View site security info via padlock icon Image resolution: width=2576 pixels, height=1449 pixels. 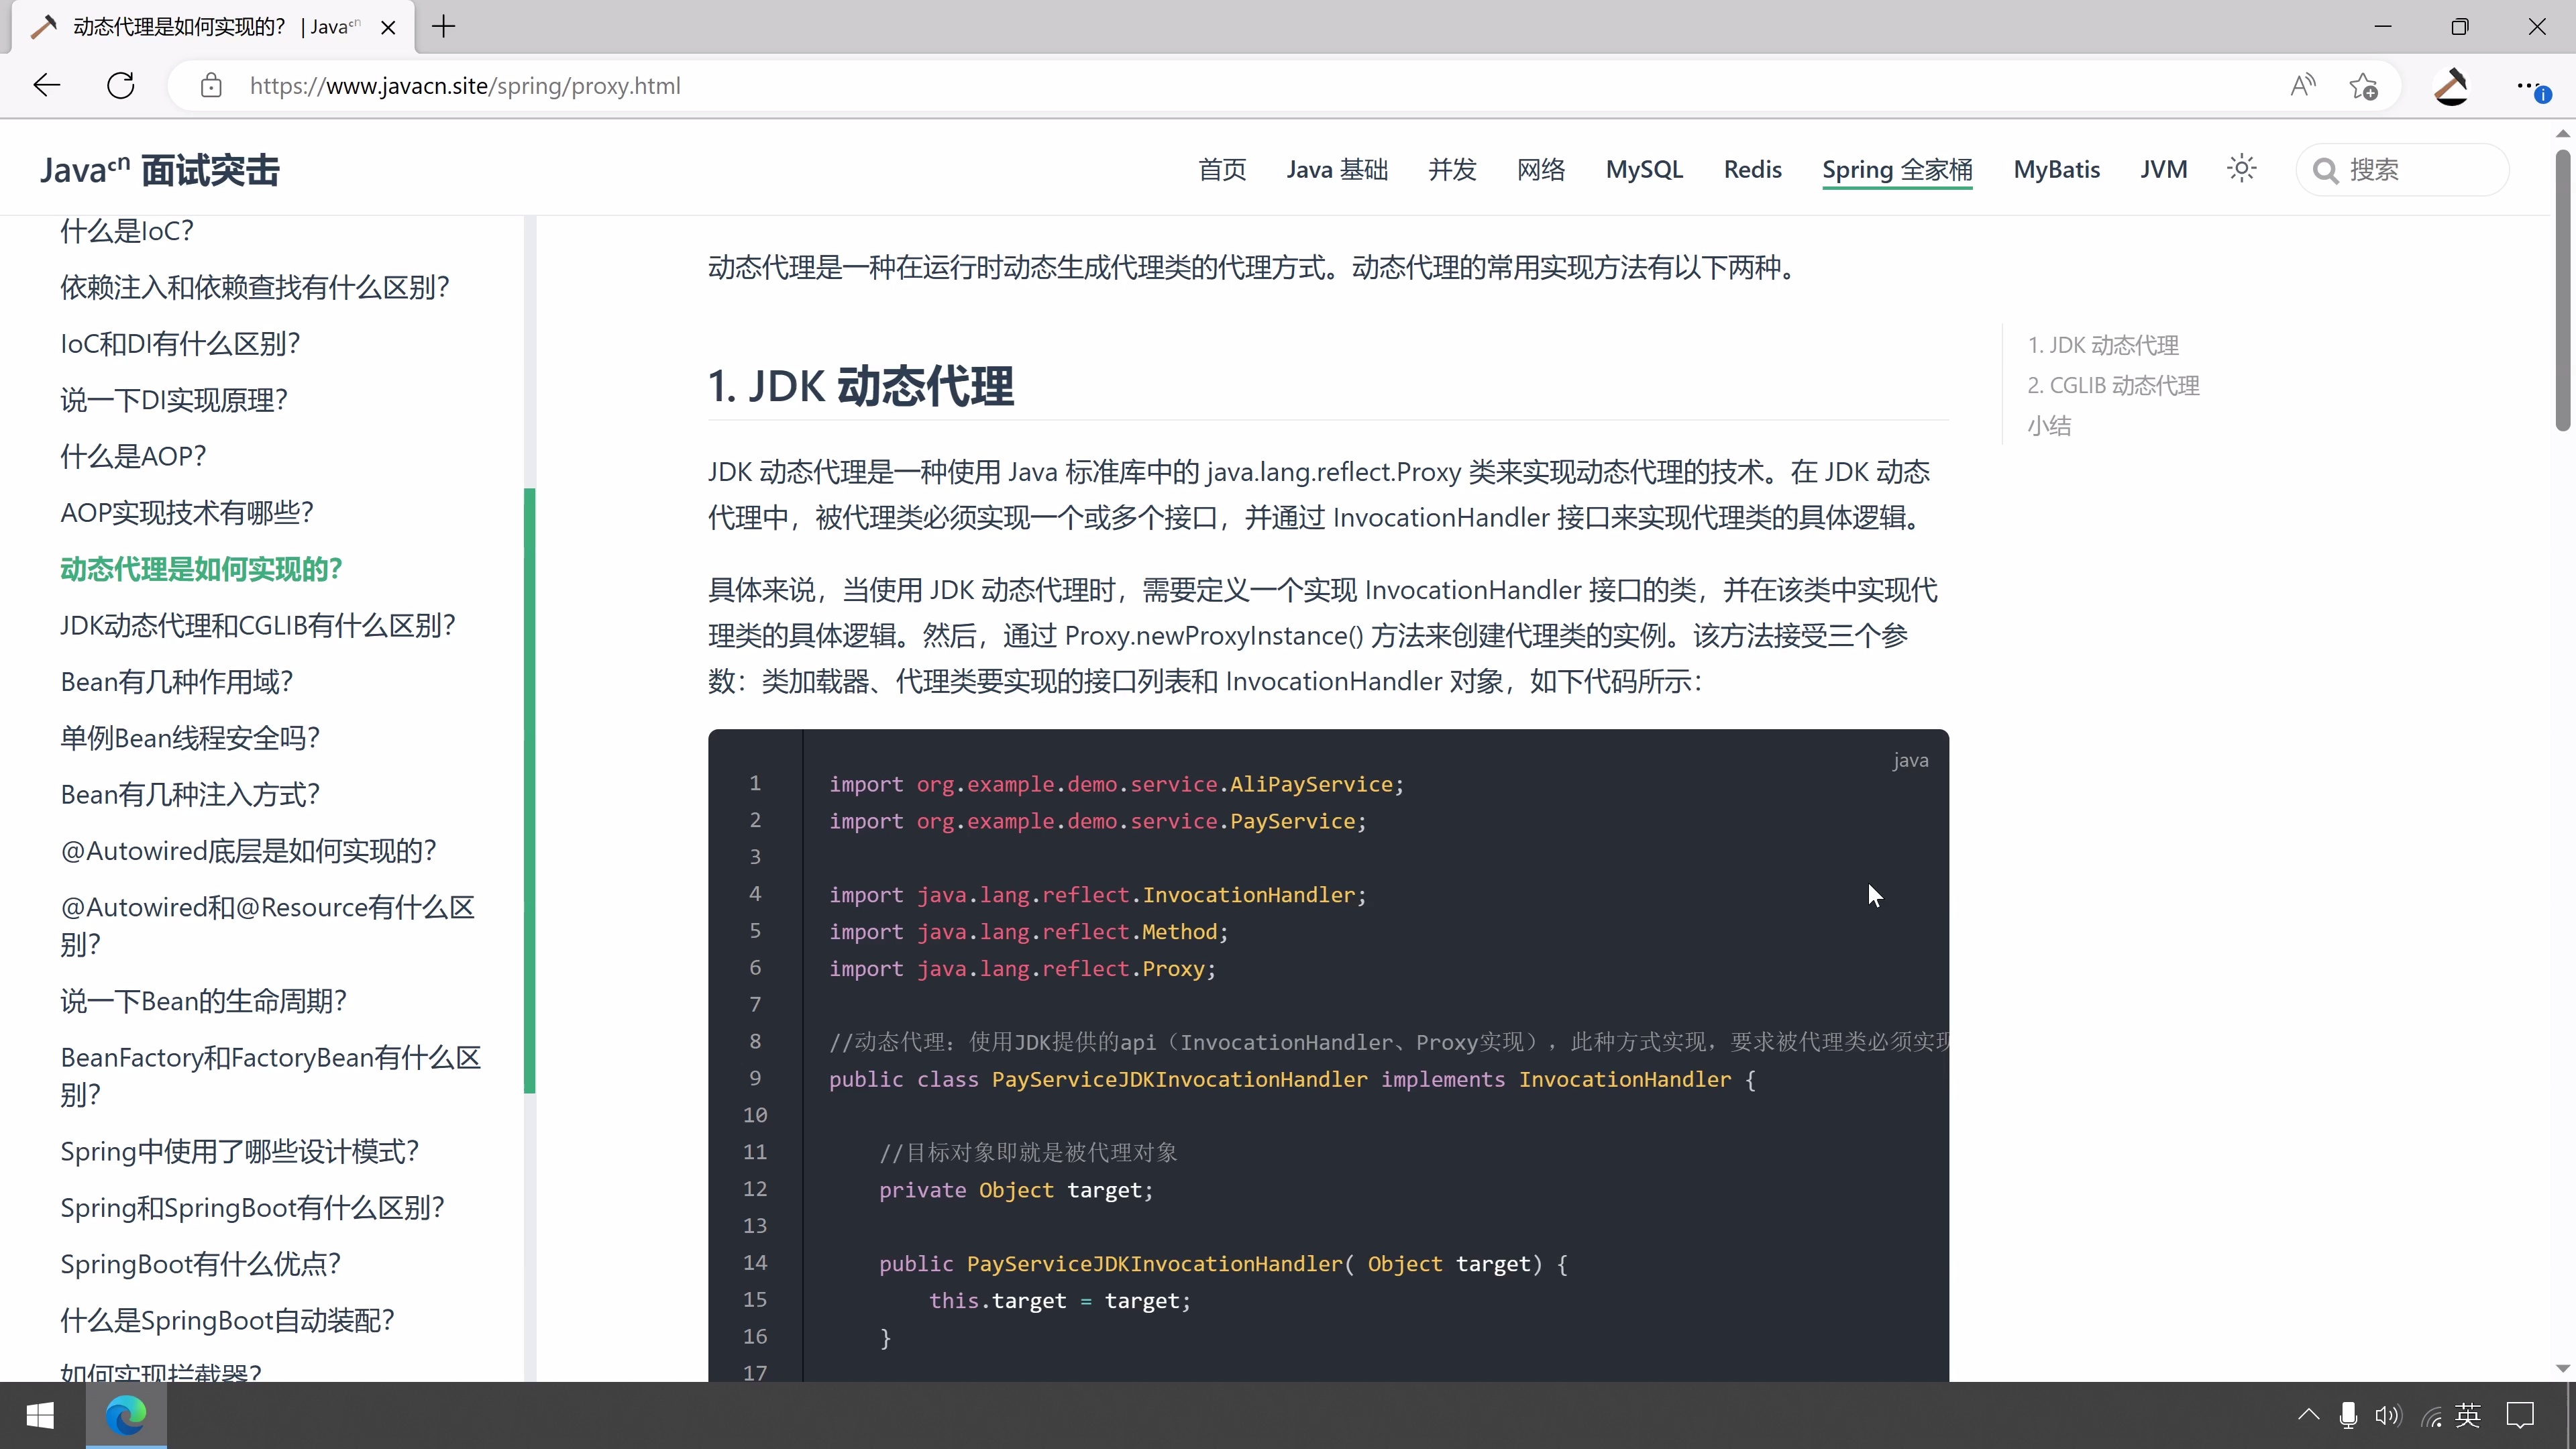tap(211, 85)
